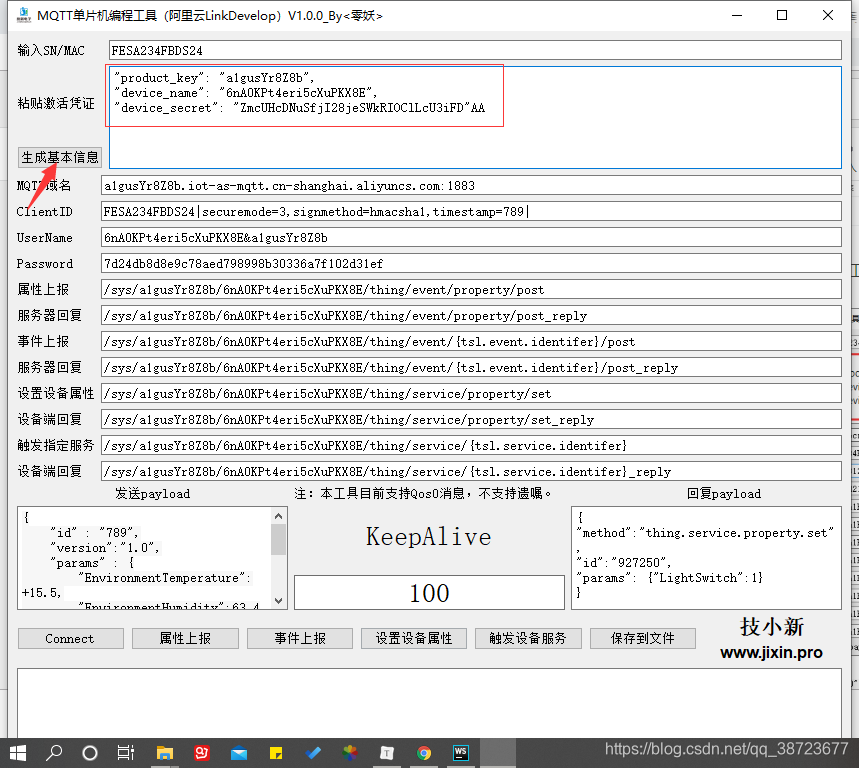
Task: Click the 触发指定服务 topic field
Action: (471, 446)
